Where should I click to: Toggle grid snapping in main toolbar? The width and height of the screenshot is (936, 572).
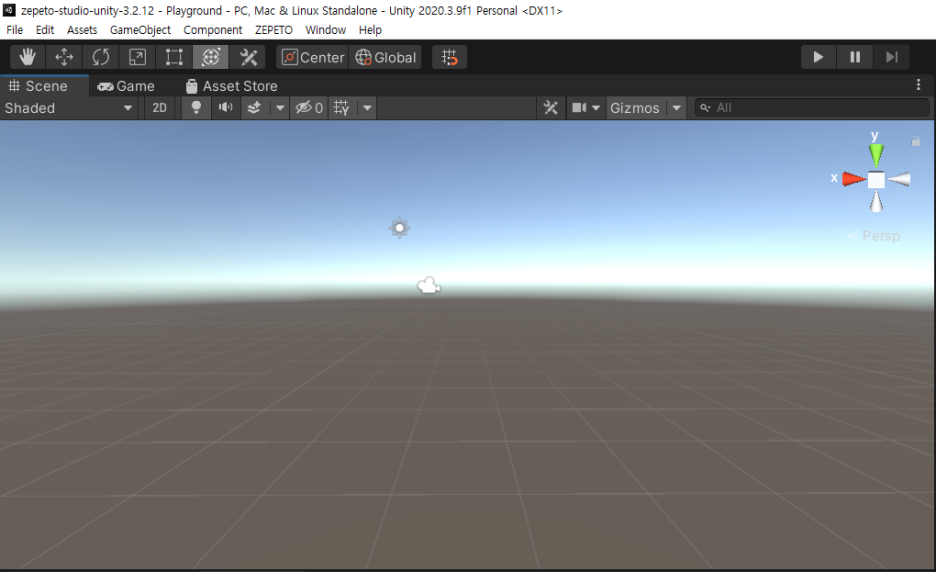[449, 57]
